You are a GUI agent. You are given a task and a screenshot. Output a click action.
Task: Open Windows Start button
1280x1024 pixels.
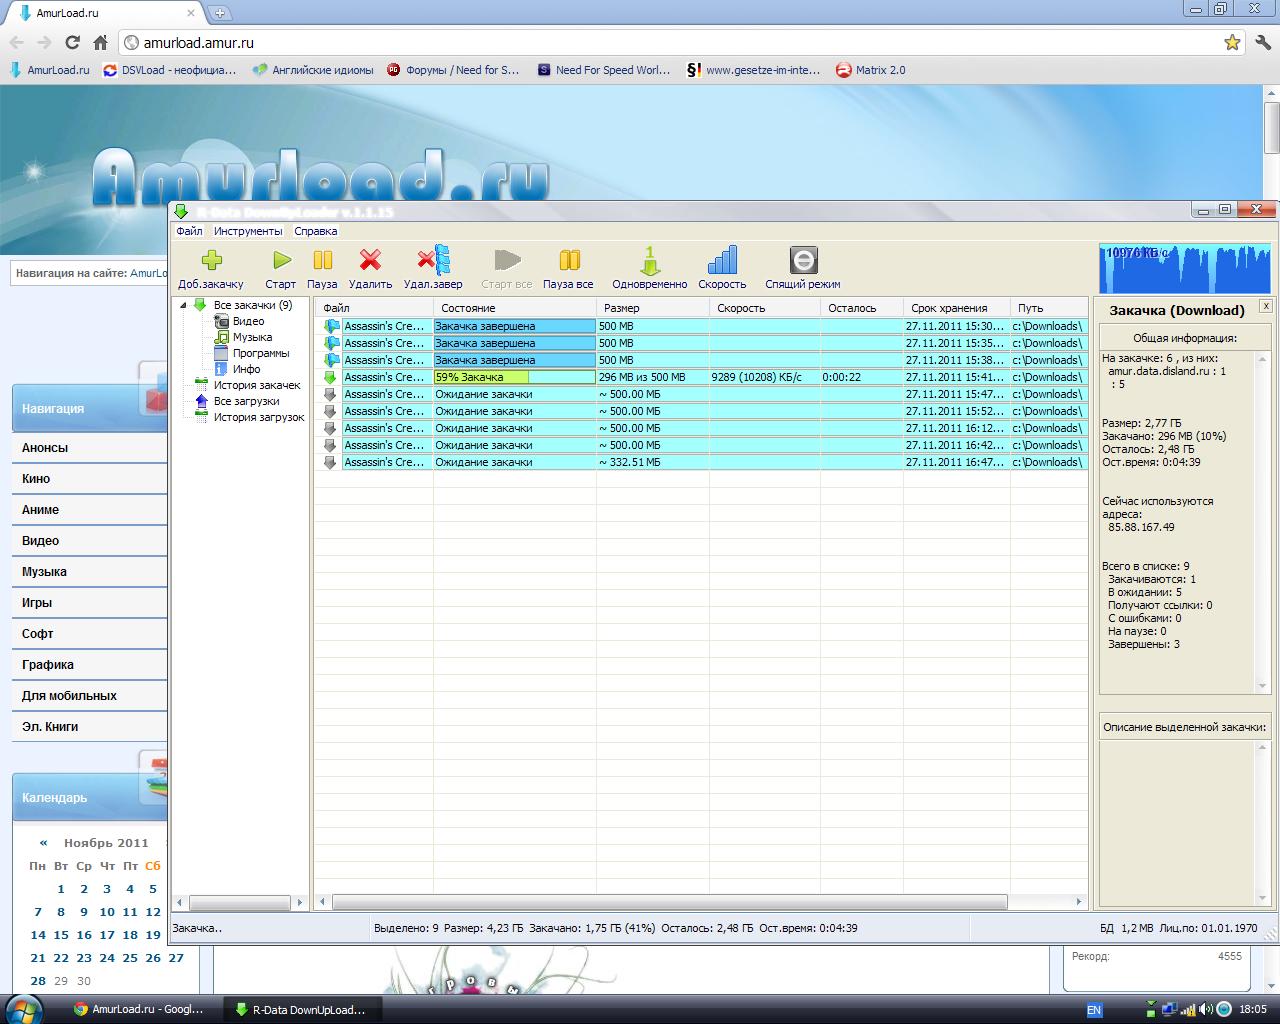tap(22, 1009)
